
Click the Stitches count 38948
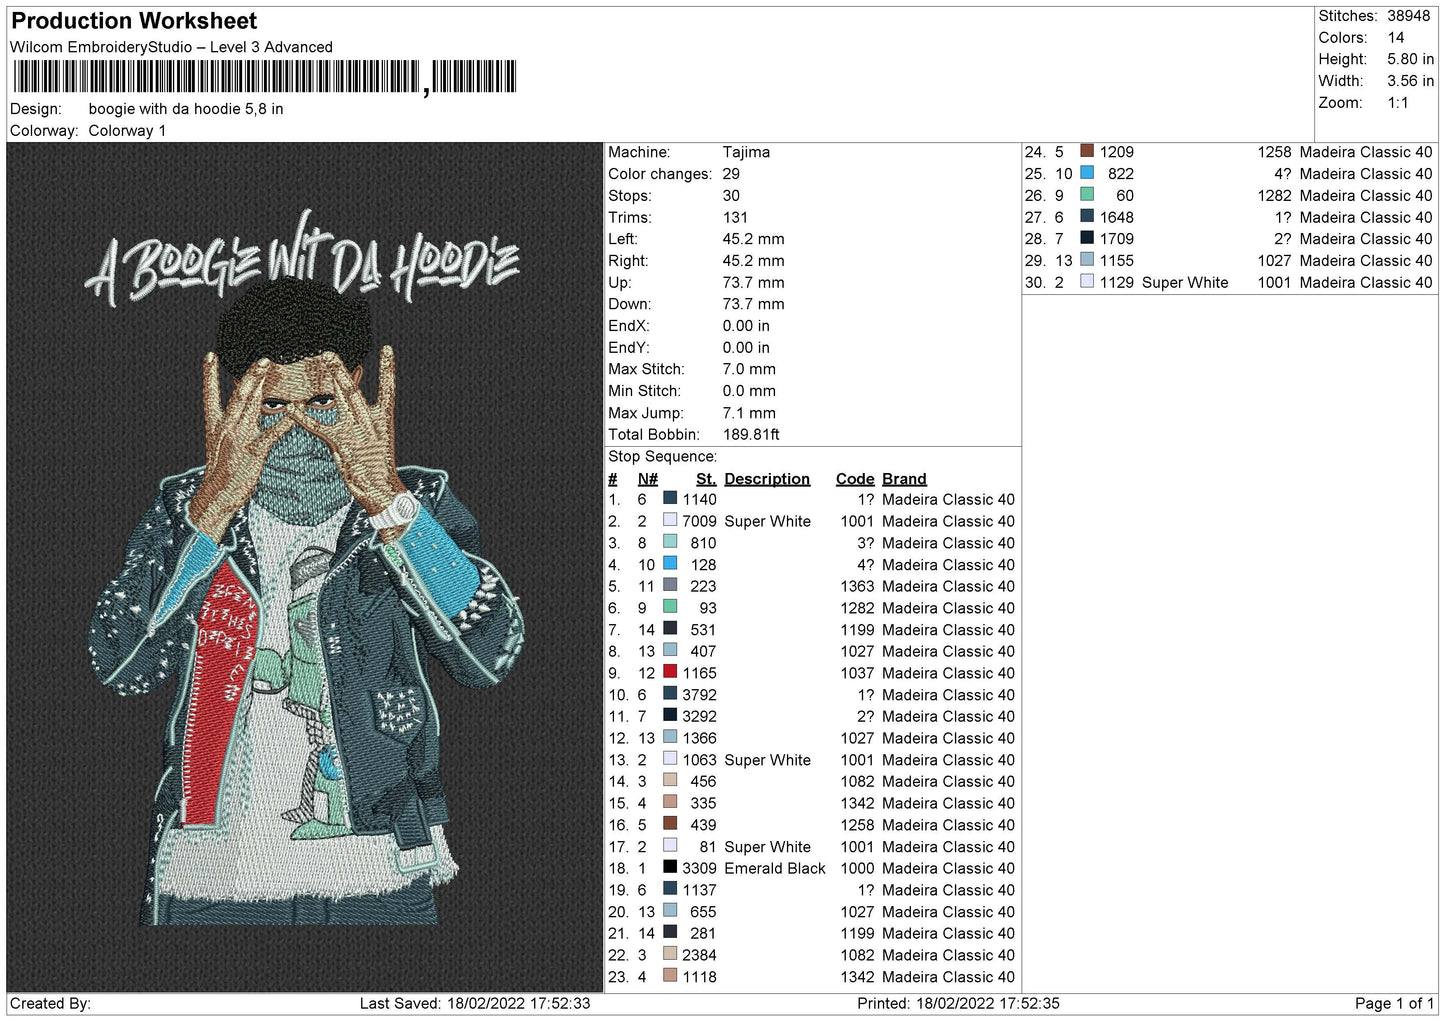pyautogui.click(x=1408, y=16)
